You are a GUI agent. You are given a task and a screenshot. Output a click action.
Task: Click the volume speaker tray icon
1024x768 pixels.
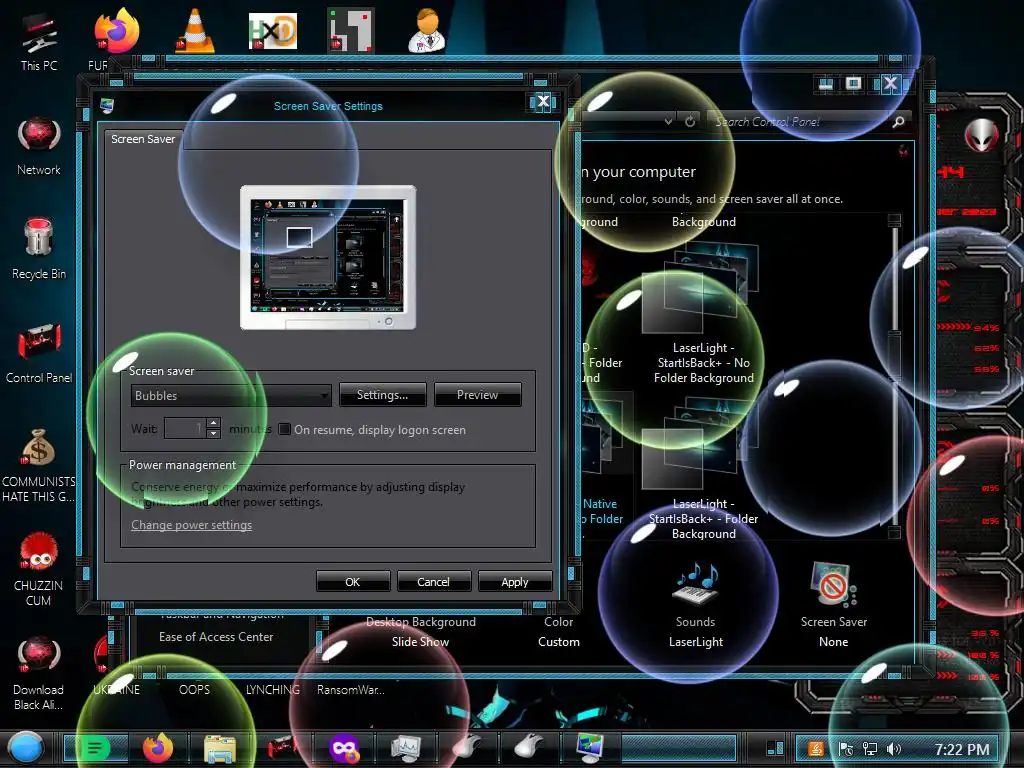tap(893, 749)
